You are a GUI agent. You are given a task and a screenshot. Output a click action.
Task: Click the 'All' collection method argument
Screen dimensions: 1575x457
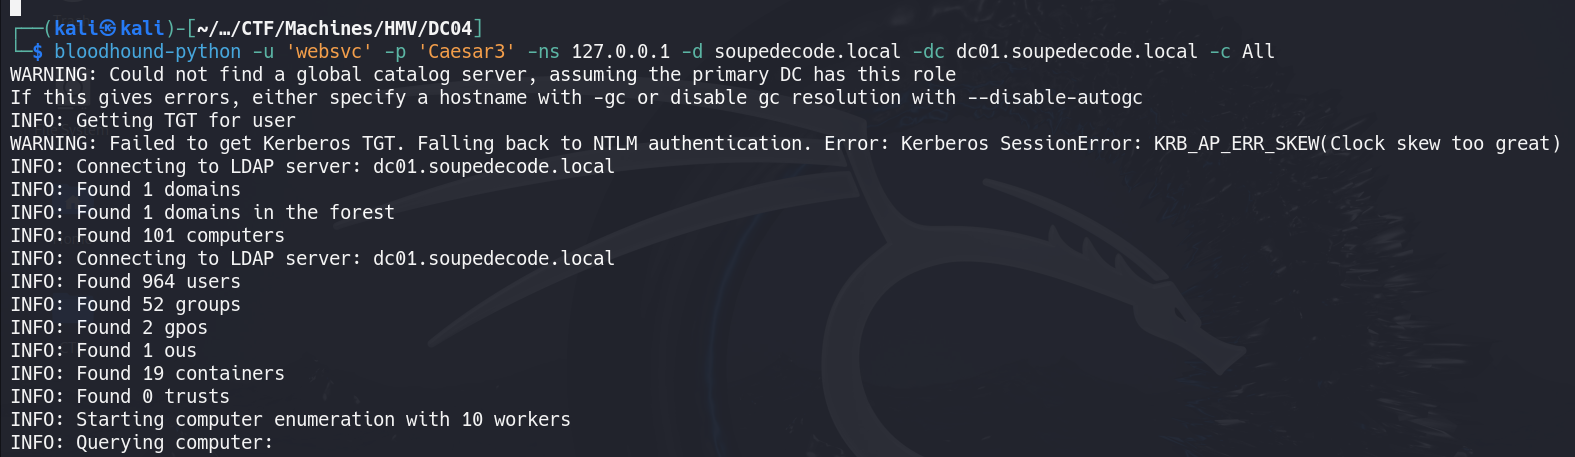(1258, 51)
